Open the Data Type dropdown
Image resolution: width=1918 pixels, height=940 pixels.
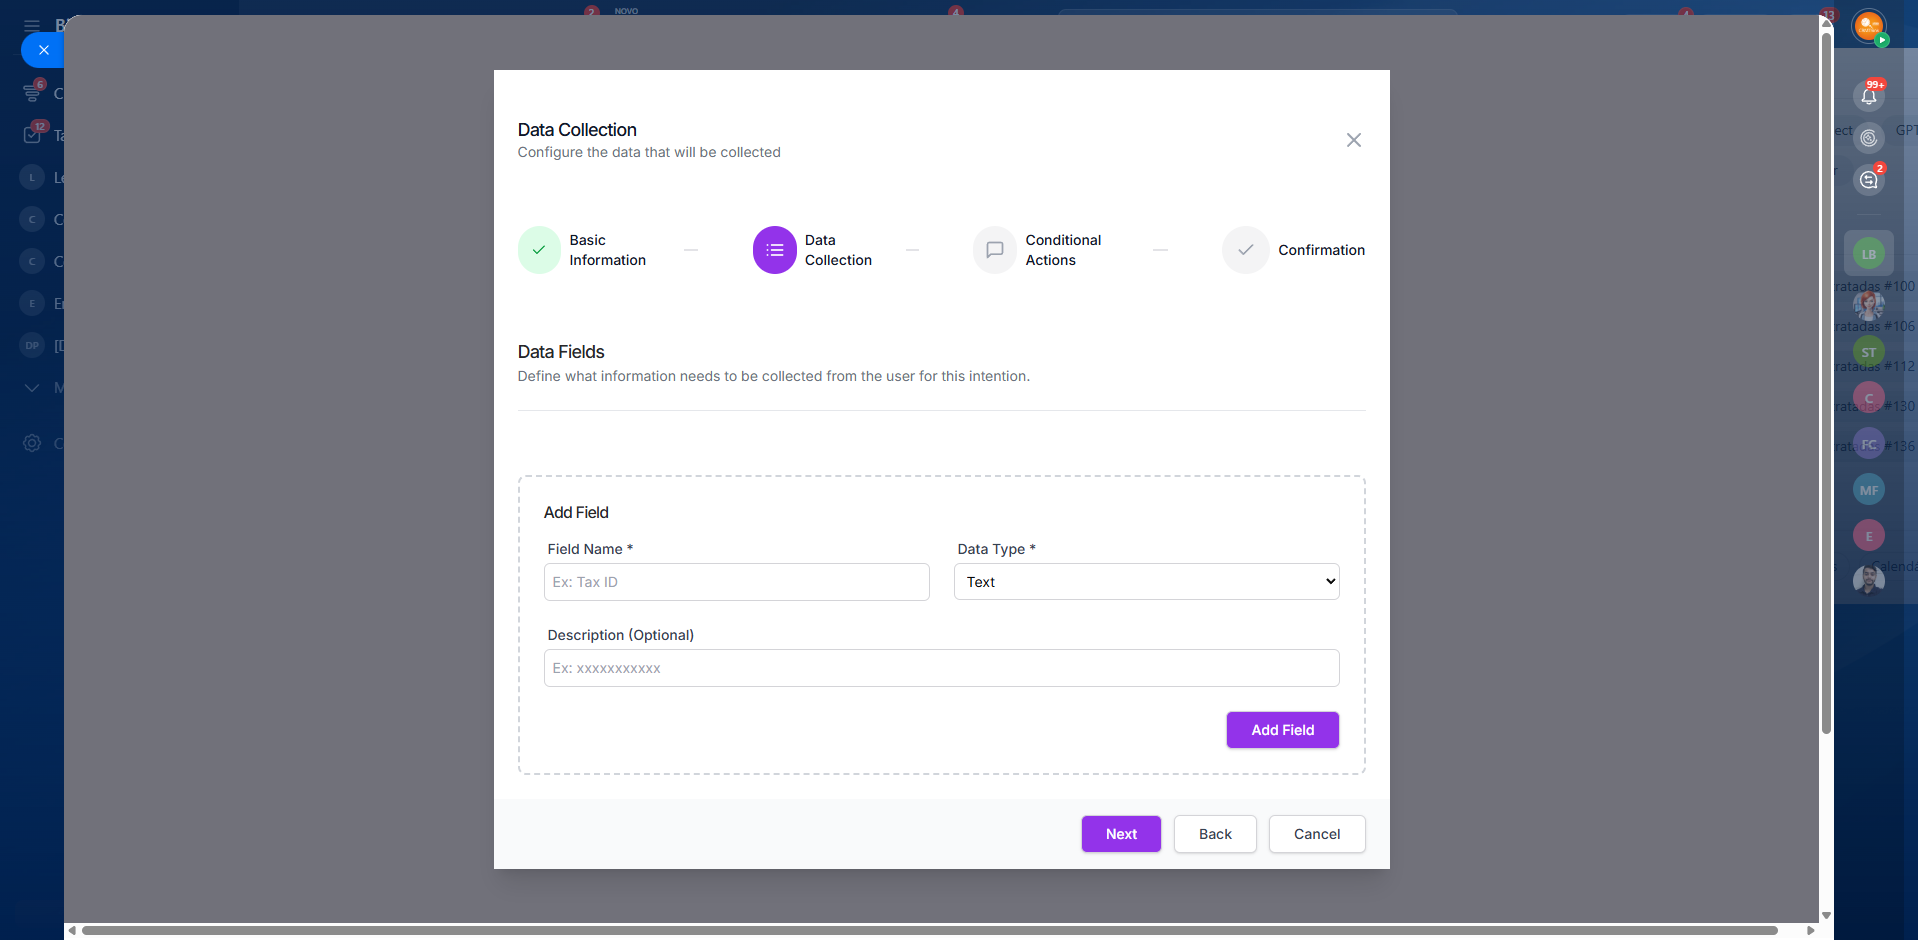click(x=1146, y=582)
